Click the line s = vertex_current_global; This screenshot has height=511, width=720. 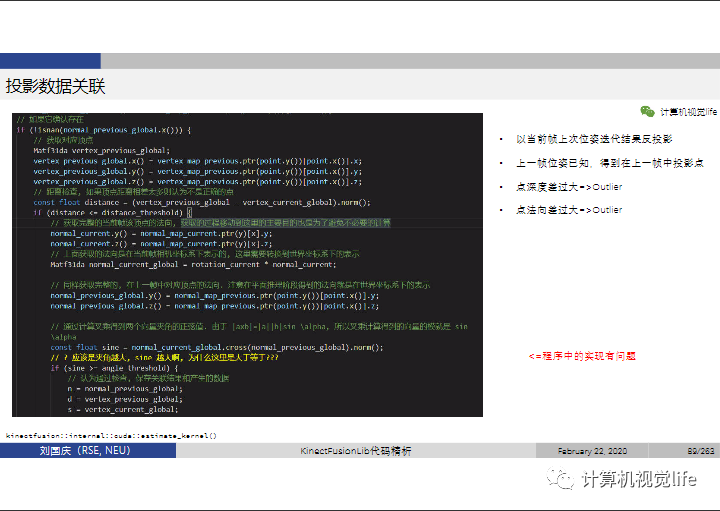click(123, 410)
